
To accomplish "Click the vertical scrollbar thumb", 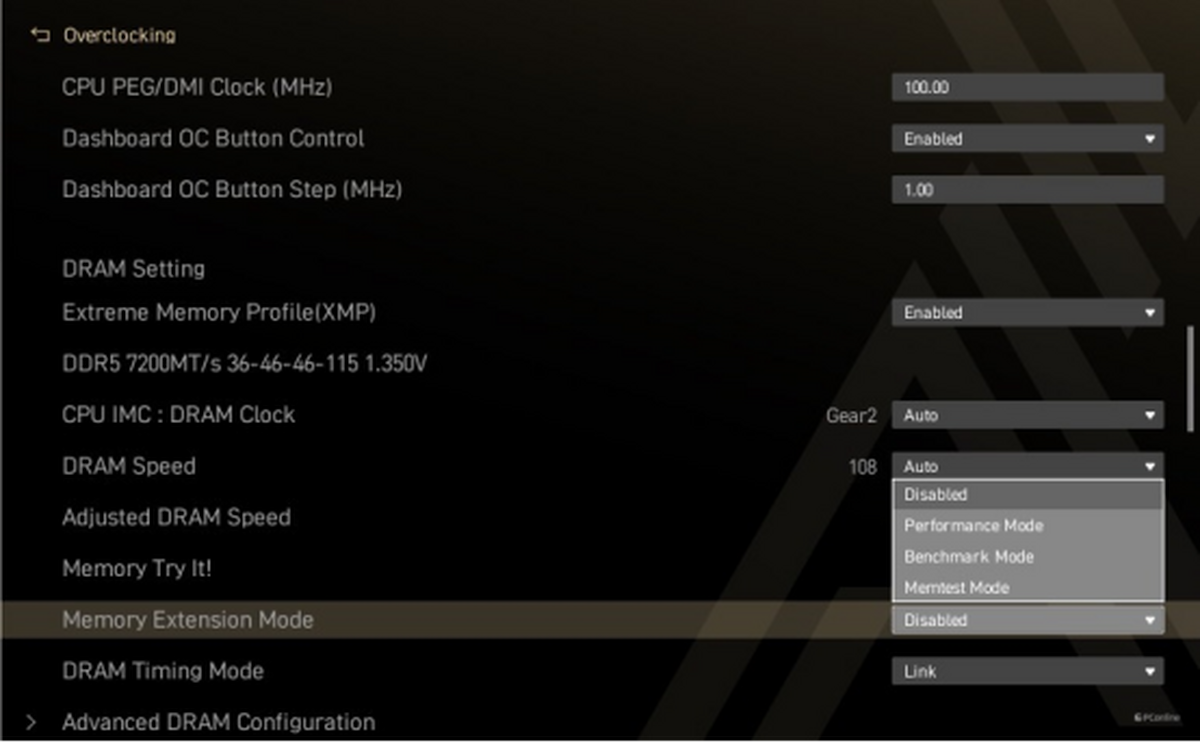I will [1190, 380].
